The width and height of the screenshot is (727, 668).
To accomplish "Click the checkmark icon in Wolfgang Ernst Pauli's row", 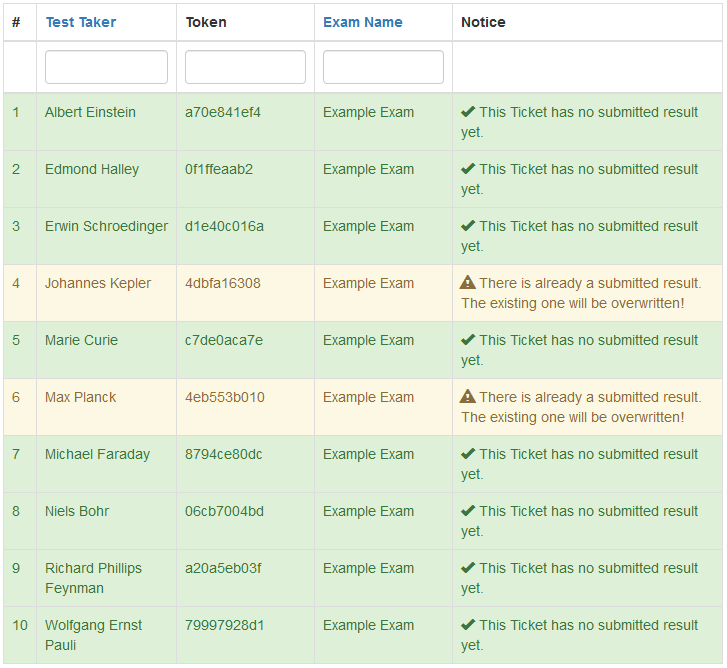I will 468,625.
